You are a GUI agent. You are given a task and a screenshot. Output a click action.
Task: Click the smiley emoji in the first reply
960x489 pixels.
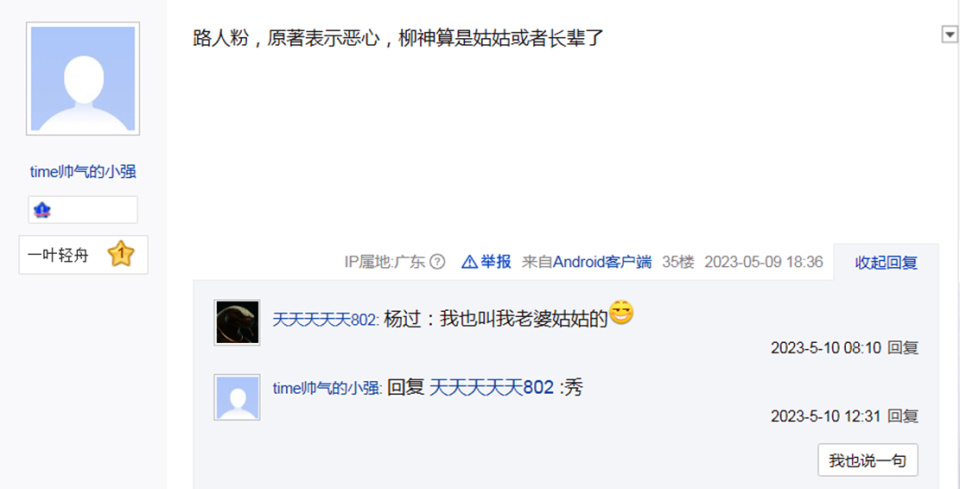[621, 313]
